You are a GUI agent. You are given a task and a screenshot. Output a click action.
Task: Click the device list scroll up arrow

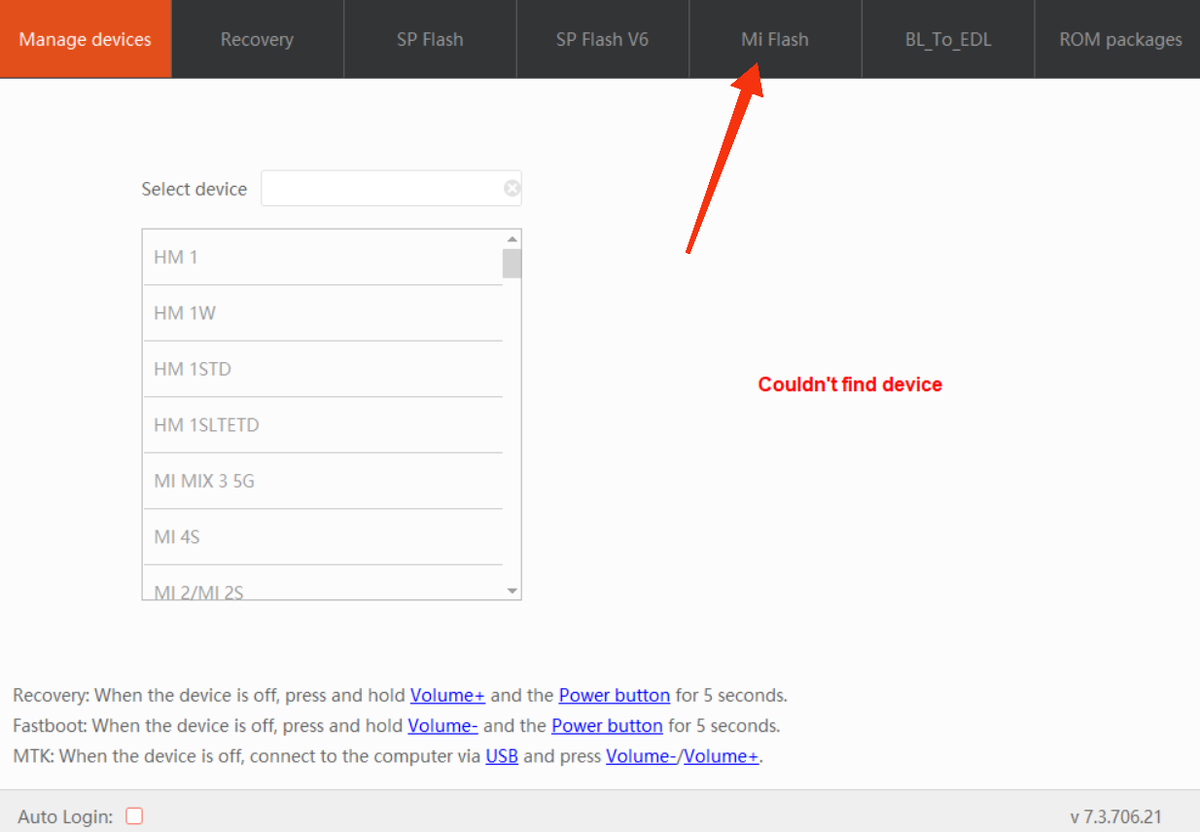pyautogui.click(x=512, y=239)
